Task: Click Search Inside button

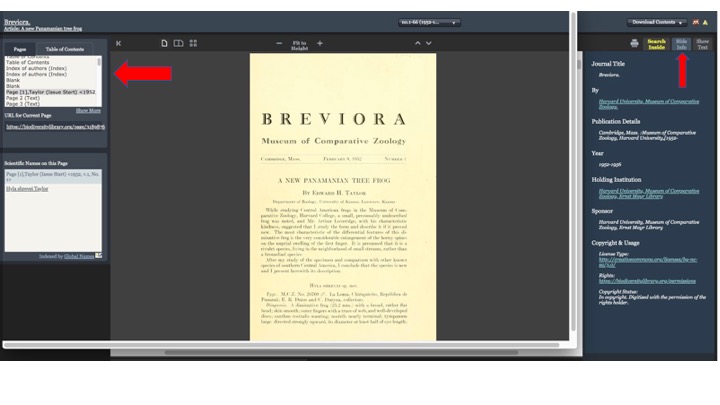Action: 656,44
